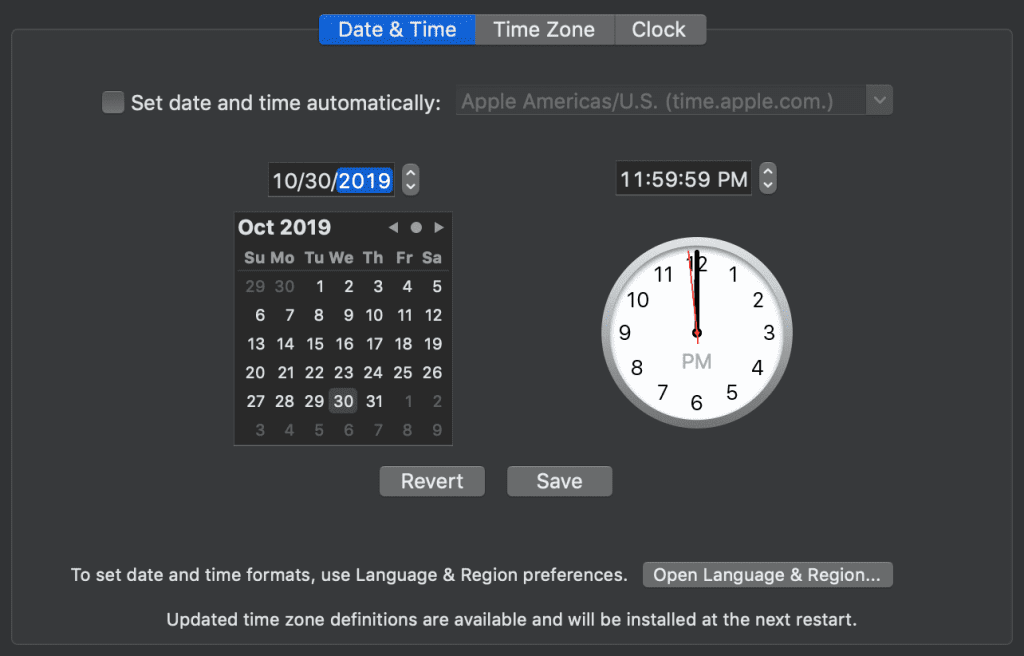Jump to today using calendar dot

pyautogui.click(x=416, y=227)
